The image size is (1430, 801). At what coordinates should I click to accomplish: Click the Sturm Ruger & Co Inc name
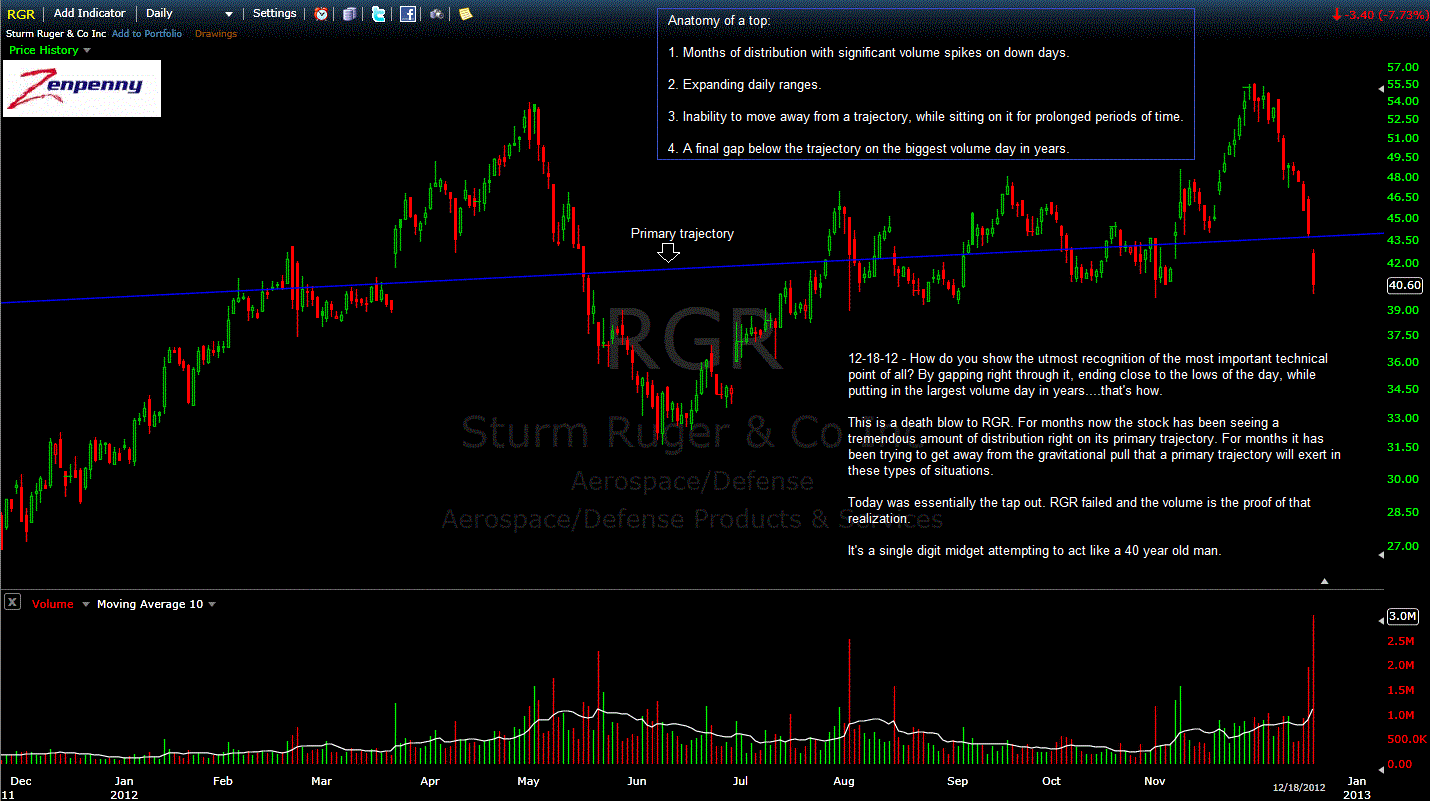click(x=56, y=34)
